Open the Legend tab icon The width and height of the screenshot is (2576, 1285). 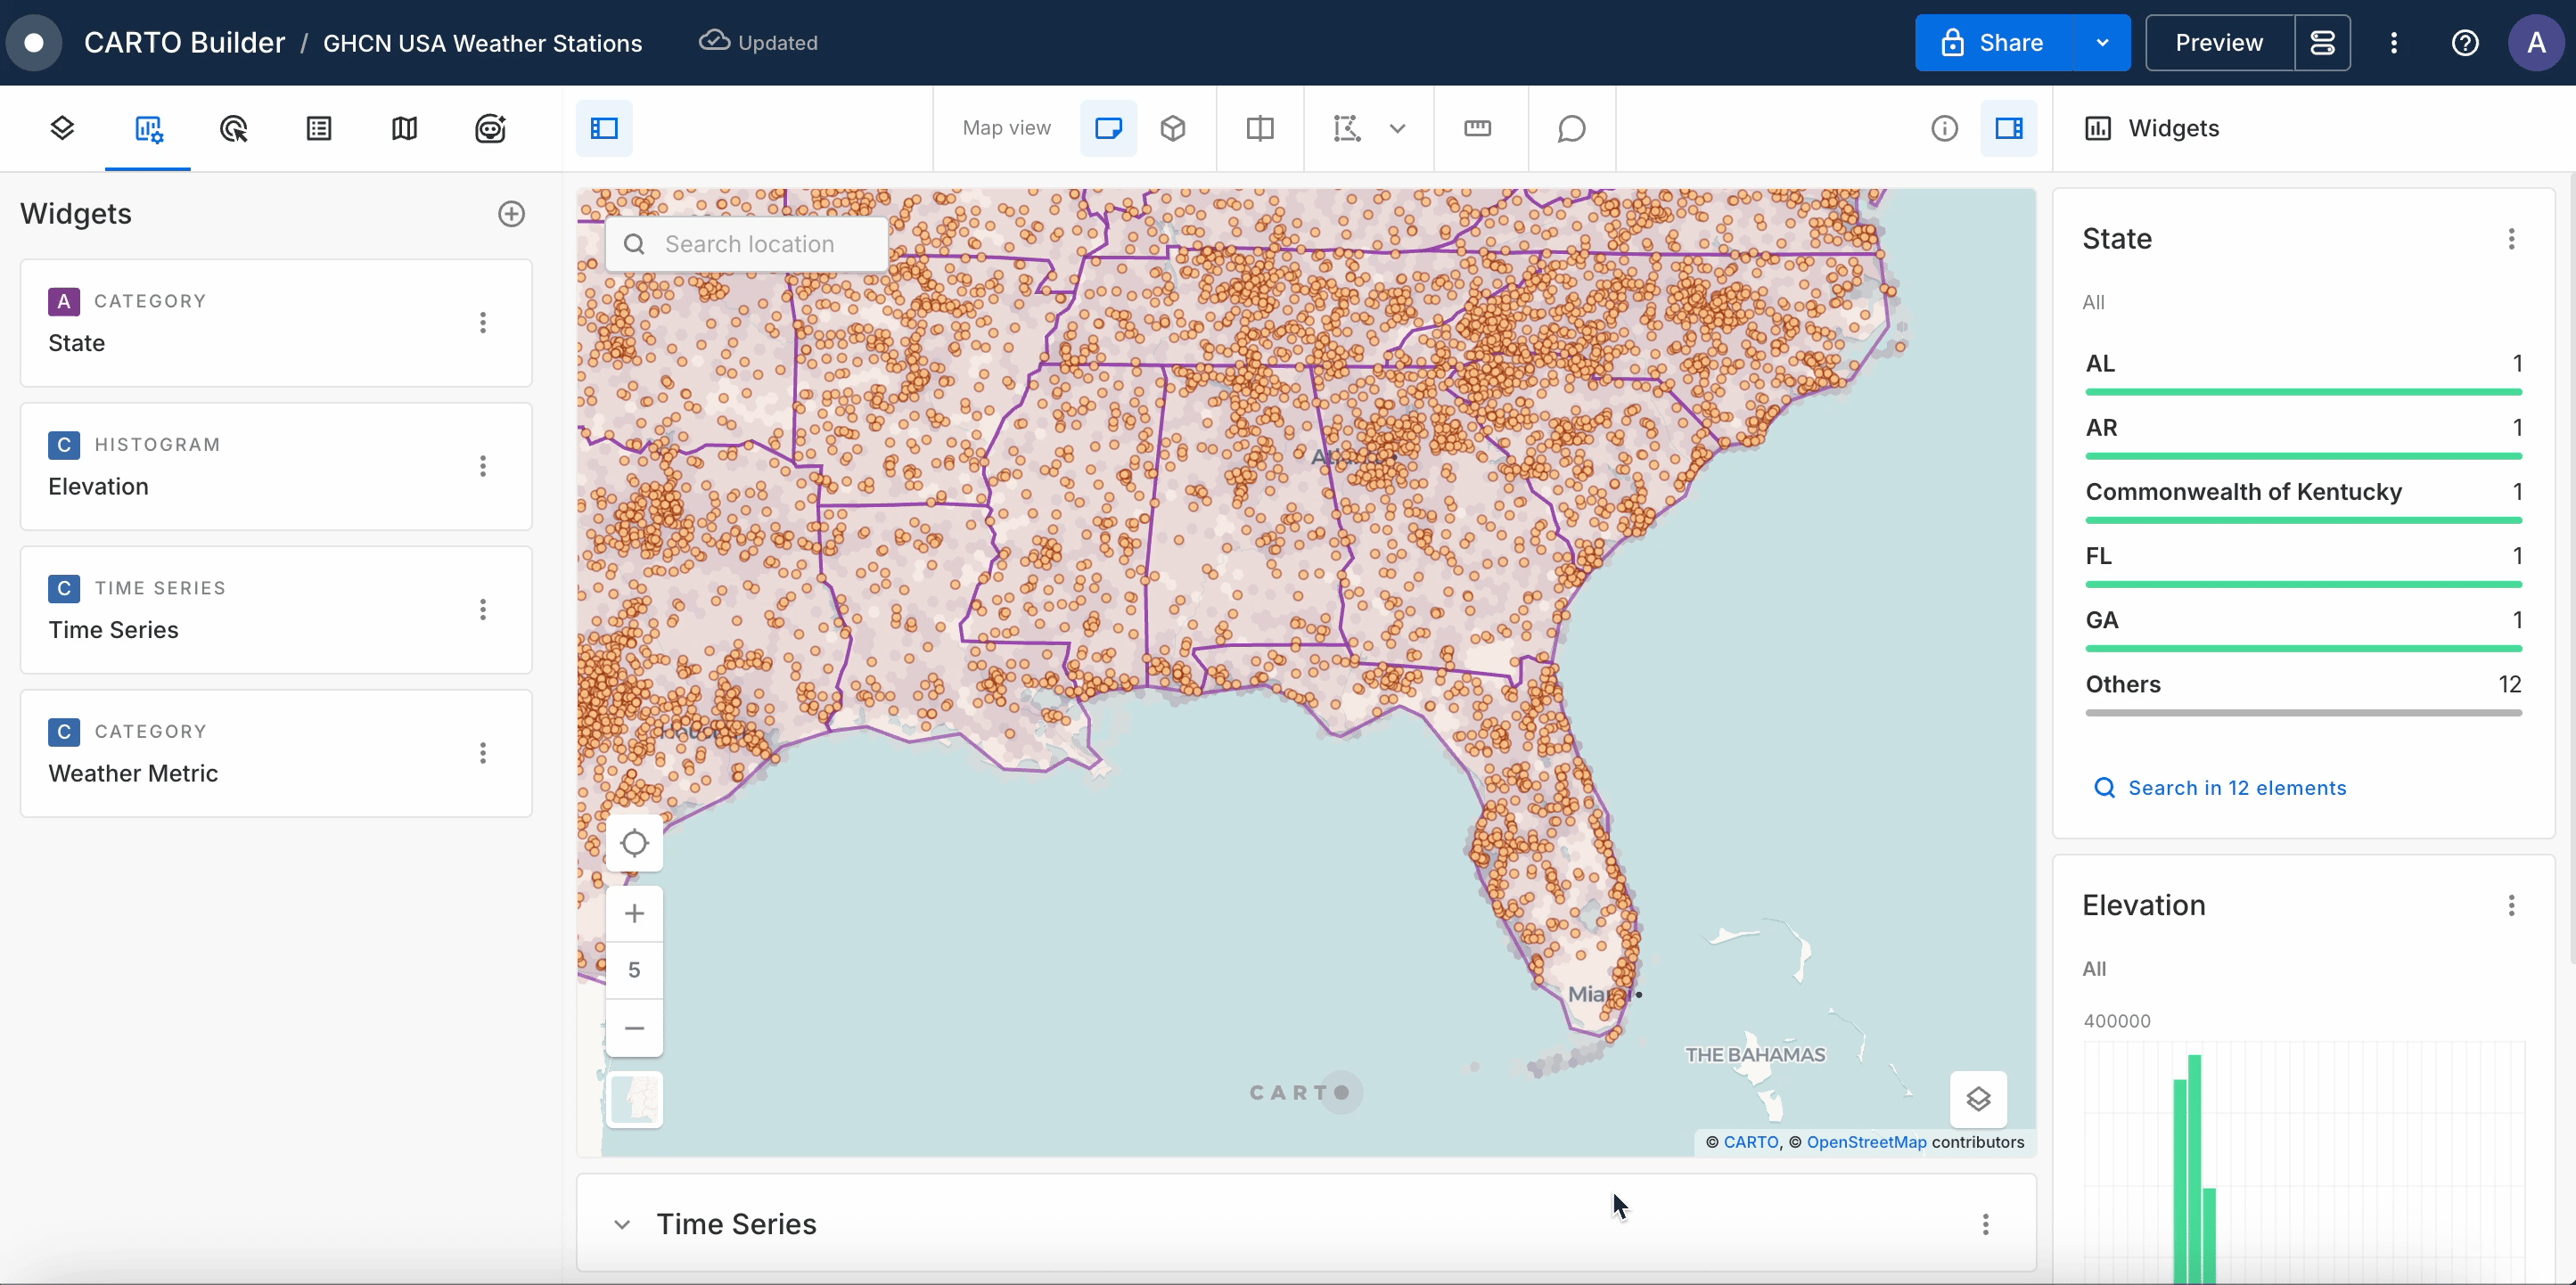click(319, 128)
